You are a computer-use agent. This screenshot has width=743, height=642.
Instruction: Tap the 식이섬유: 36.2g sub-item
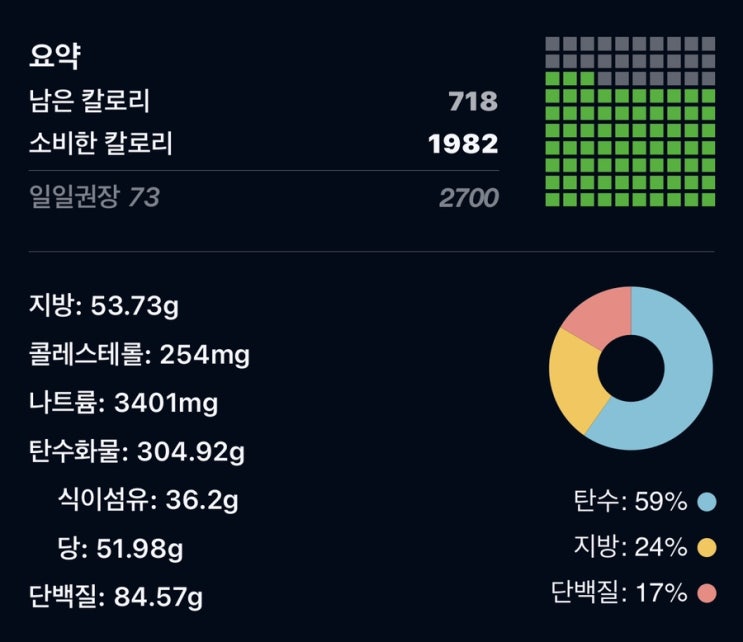pos(148,500)
